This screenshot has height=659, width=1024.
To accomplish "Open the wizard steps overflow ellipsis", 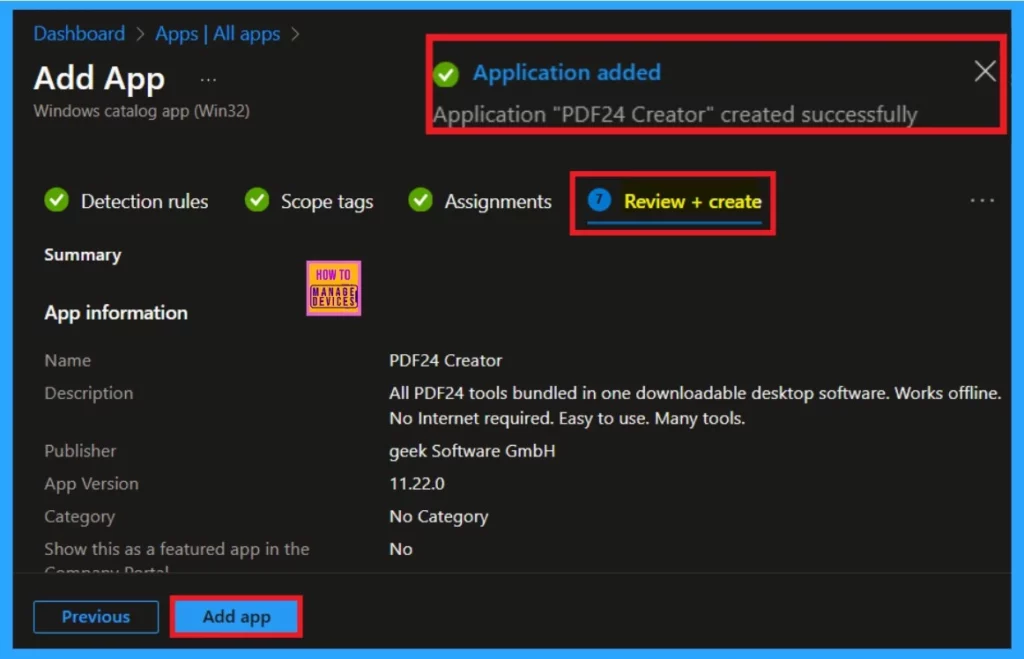I will (982, 201).
